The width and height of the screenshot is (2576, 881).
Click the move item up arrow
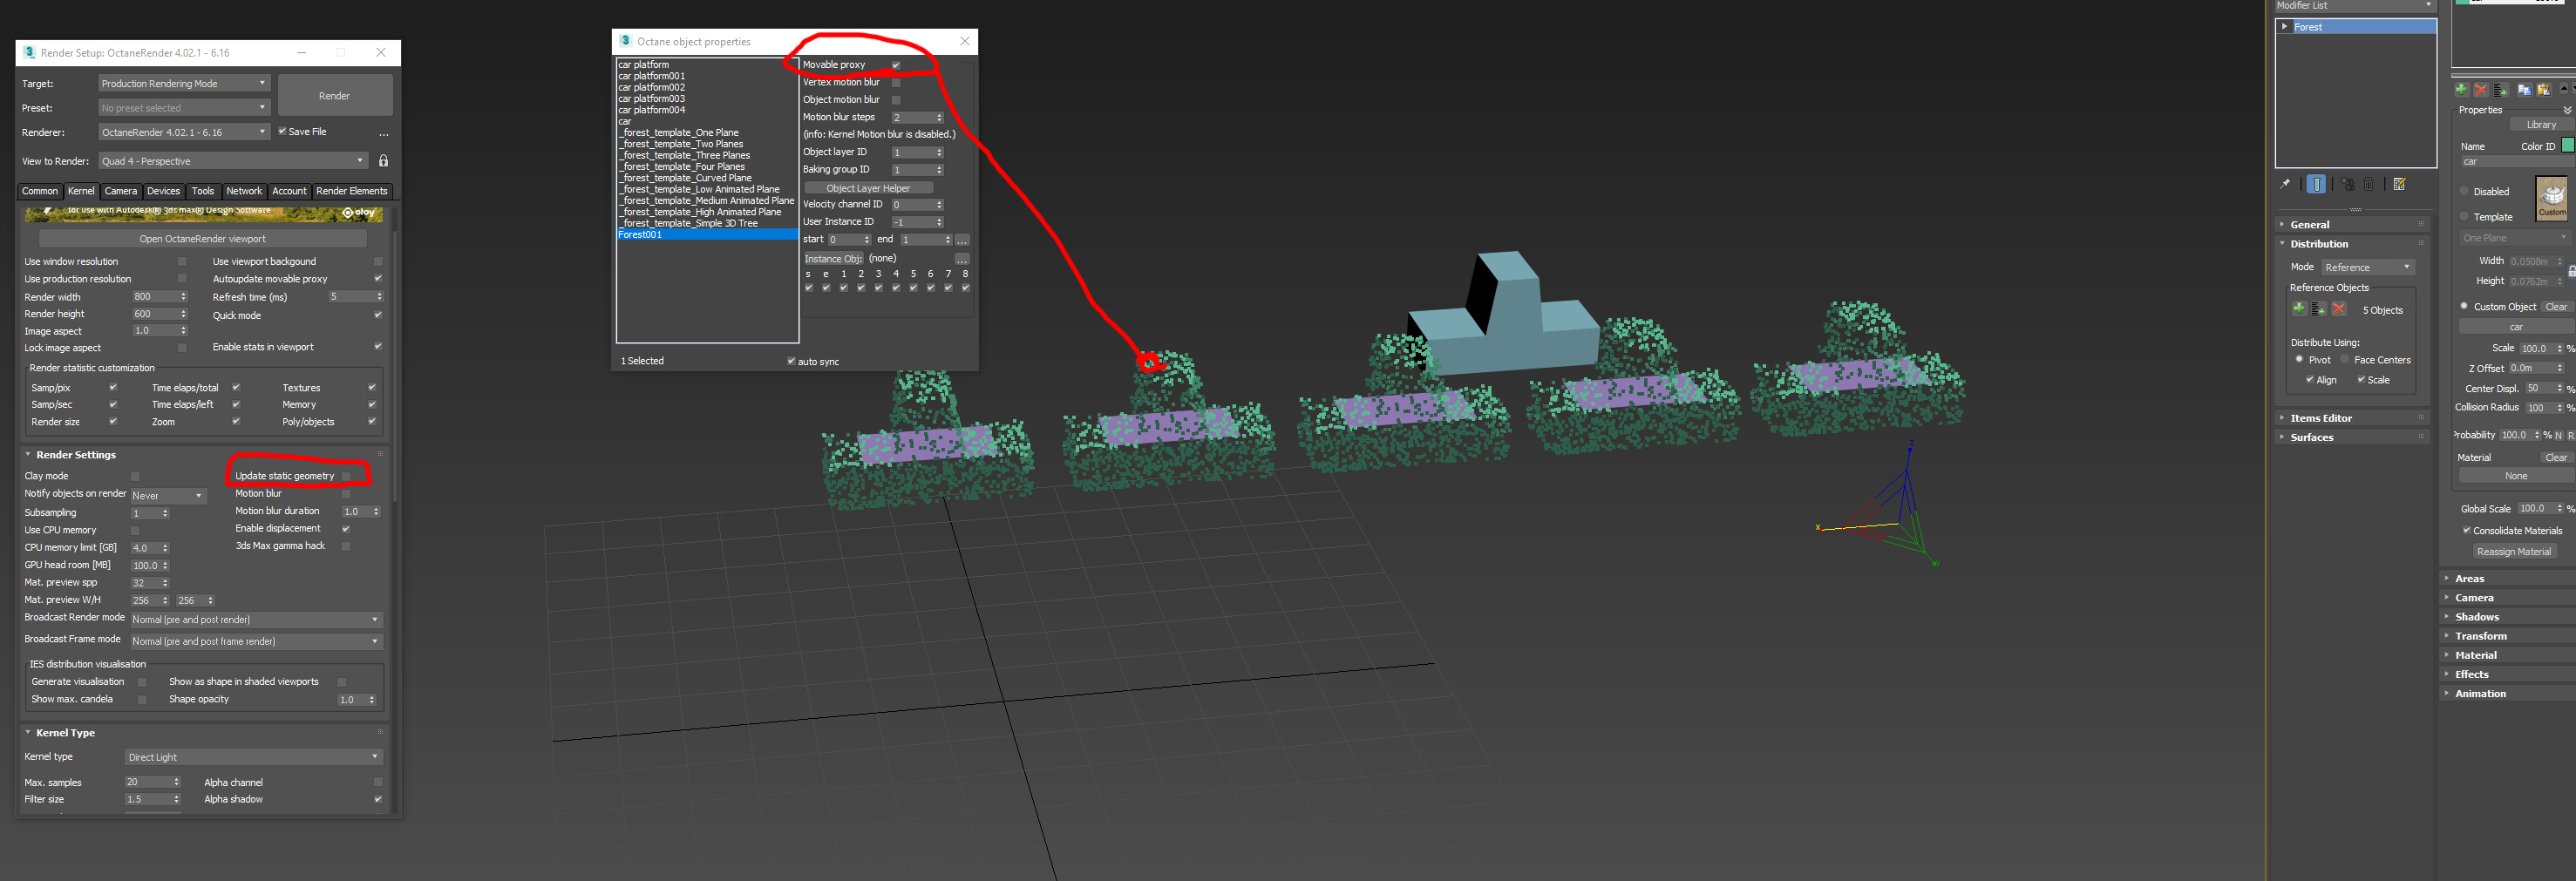[x=2563, y=89]
